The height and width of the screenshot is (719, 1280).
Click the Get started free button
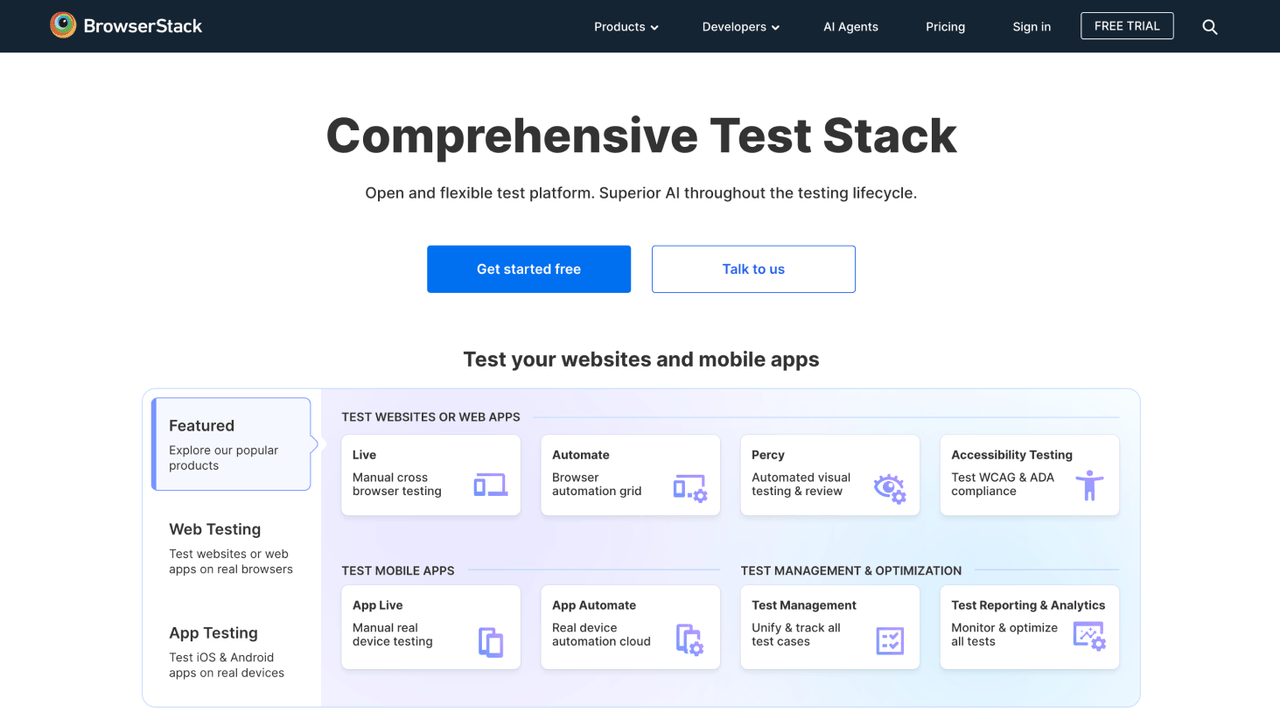click(x=528, y=268)
